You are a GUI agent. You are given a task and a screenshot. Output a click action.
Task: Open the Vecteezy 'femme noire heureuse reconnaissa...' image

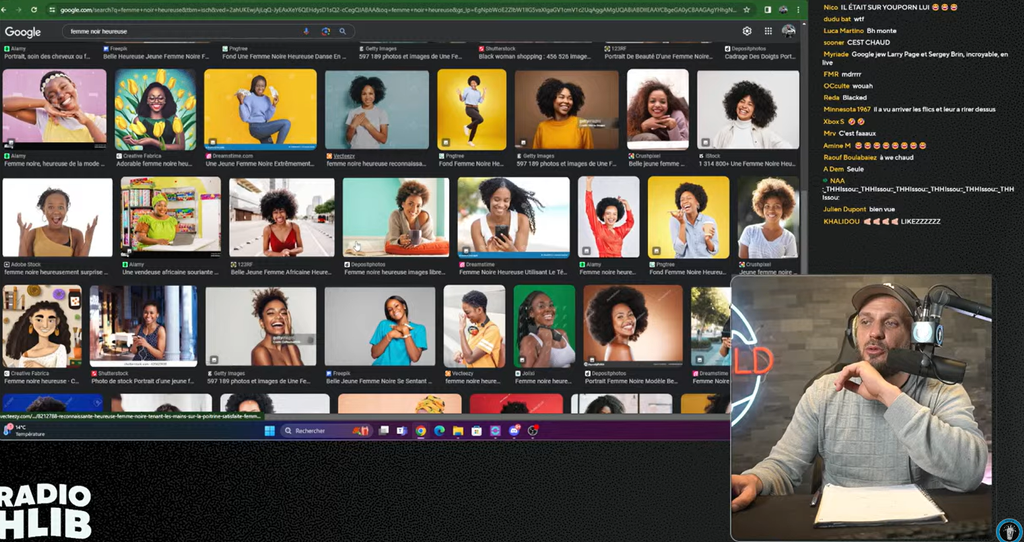pyautogui.click(x=376, y=110)
